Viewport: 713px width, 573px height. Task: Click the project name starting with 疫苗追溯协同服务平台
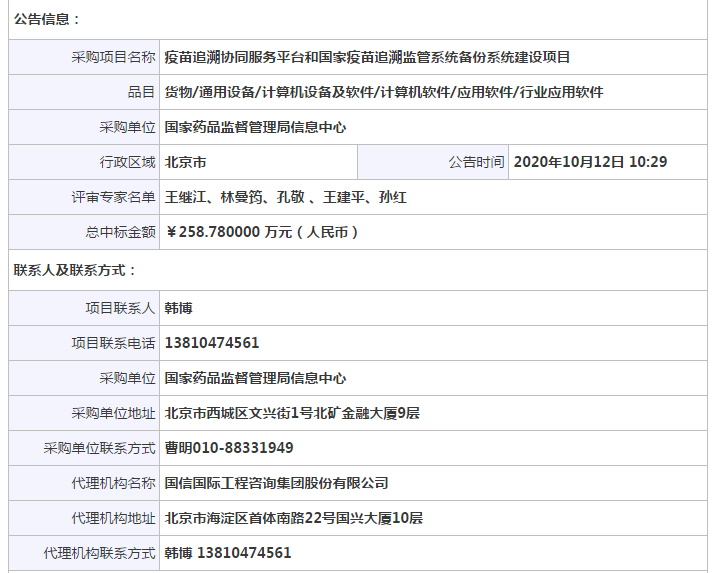tap(367, 57)
